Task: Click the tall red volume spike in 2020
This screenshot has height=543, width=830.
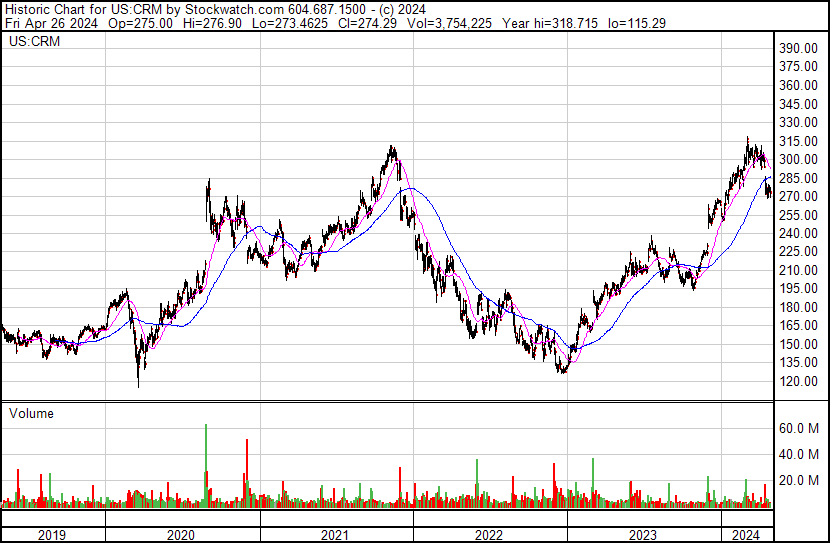Action: (247, 473)
